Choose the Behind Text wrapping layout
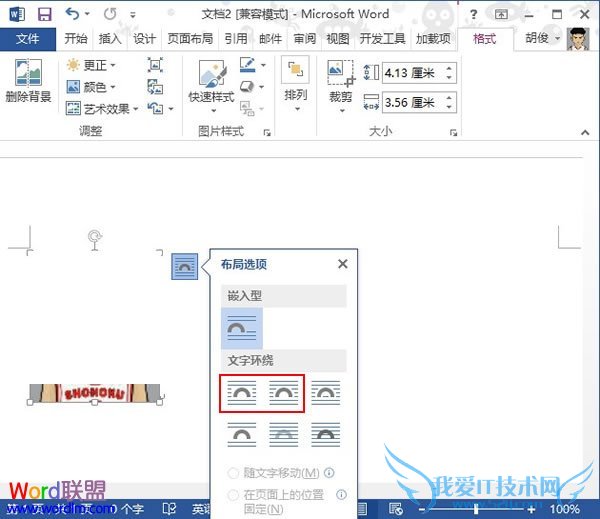 pos(283,433)
